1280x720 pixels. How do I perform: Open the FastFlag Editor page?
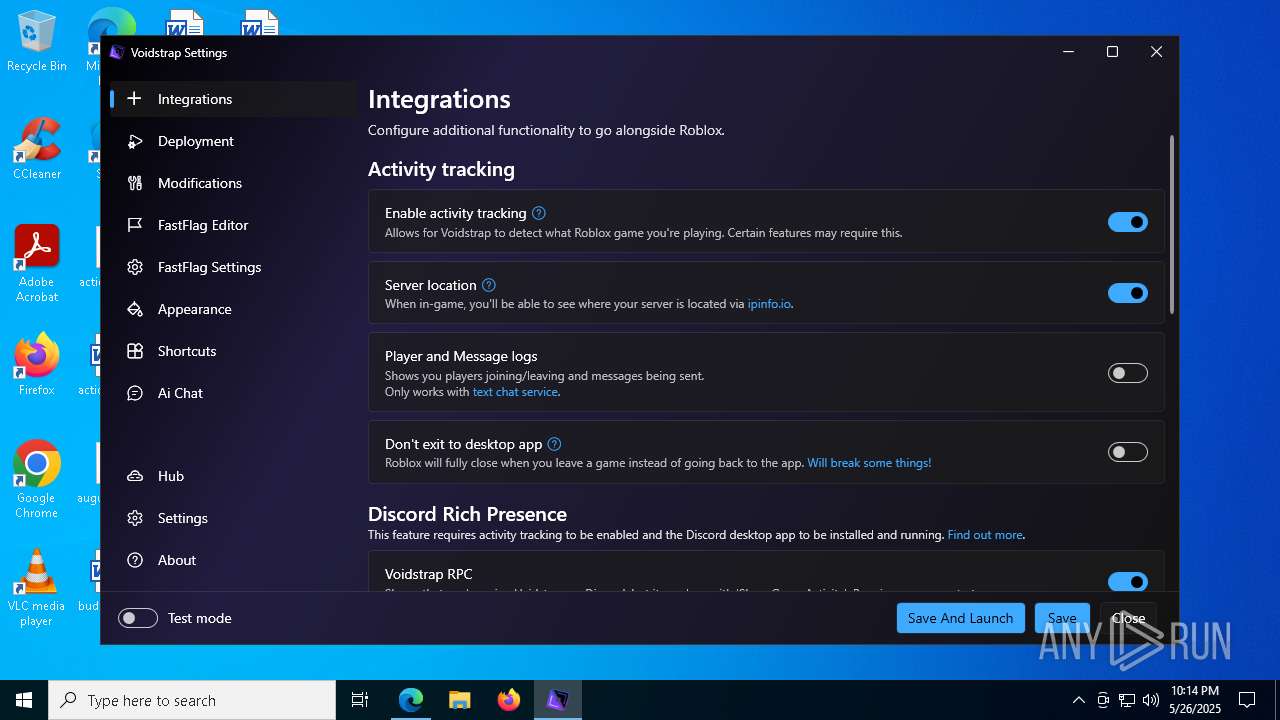[x=233, y=225]
